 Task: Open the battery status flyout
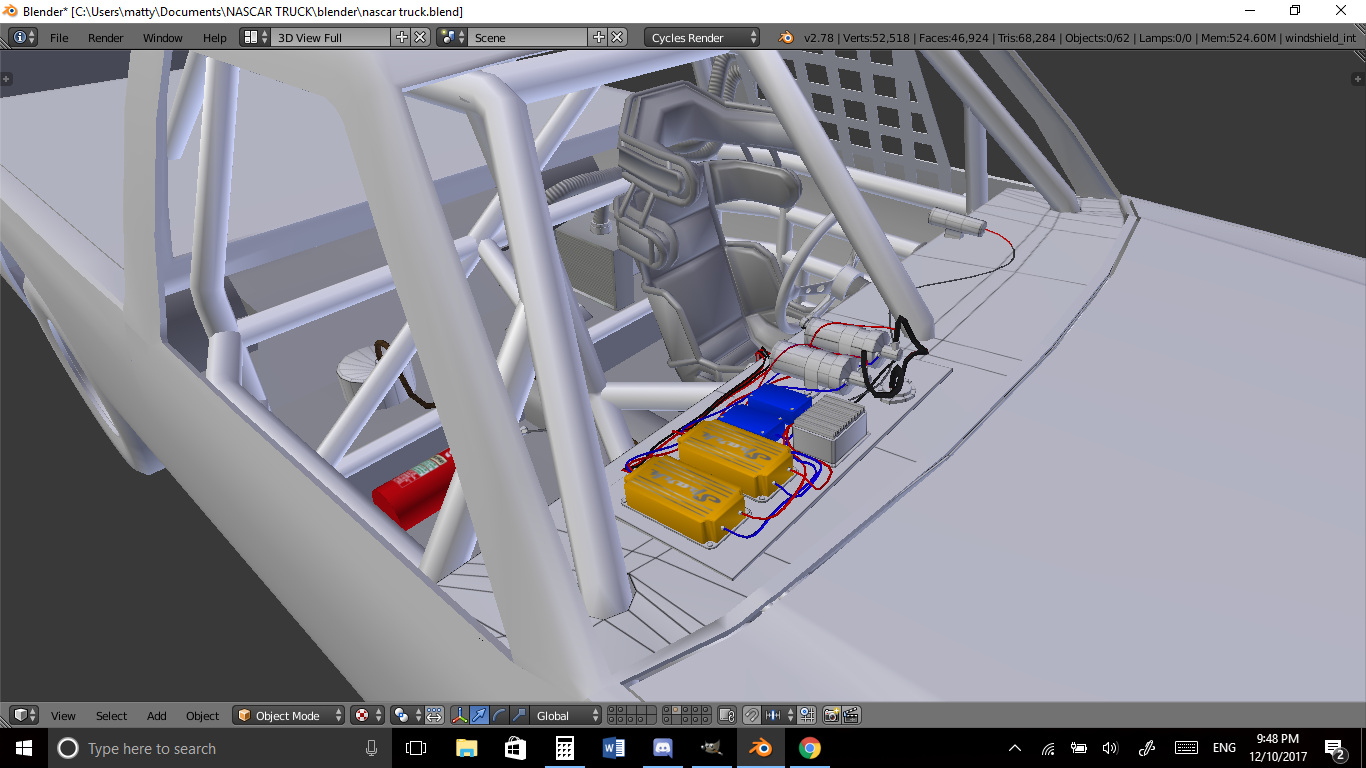pyautogui.click(x=1078, y=748)
